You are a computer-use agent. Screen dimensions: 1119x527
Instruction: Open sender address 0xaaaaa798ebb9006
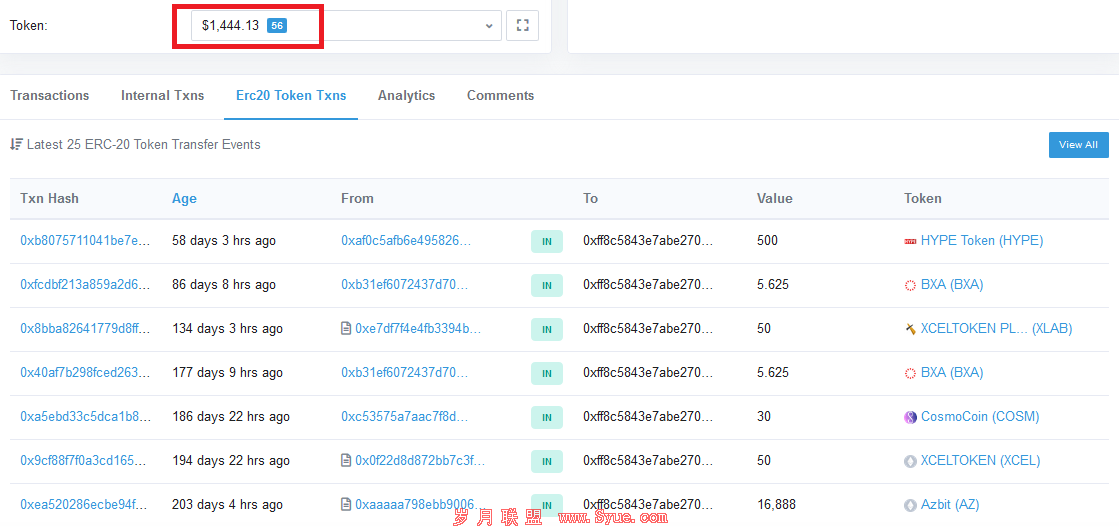click(418, 505)
